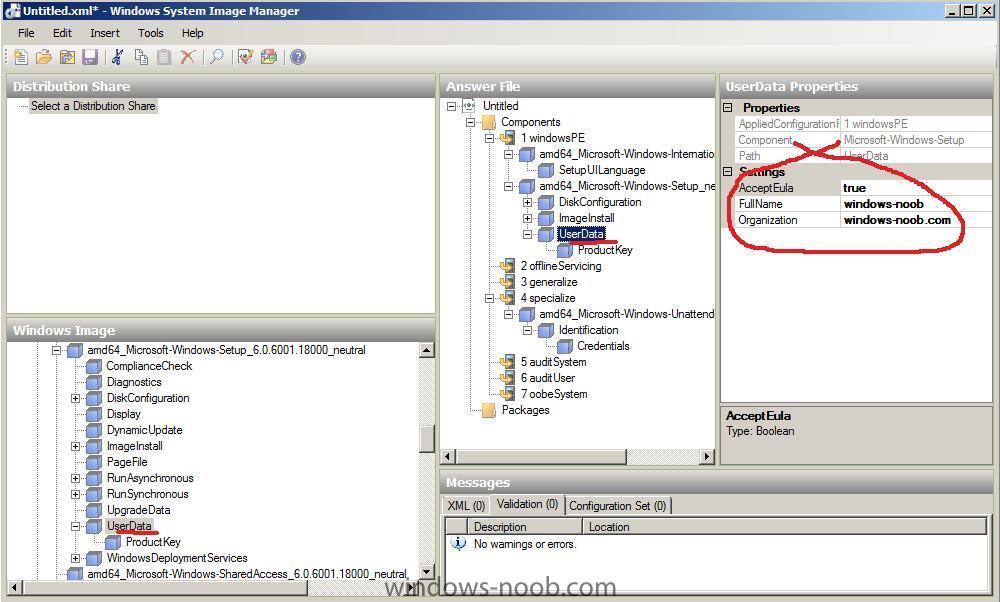This screenshot has height=602, width=1000.
Task: Expand RunAsynchronous in Windows Image tree
Action: (x=75, y=478)
